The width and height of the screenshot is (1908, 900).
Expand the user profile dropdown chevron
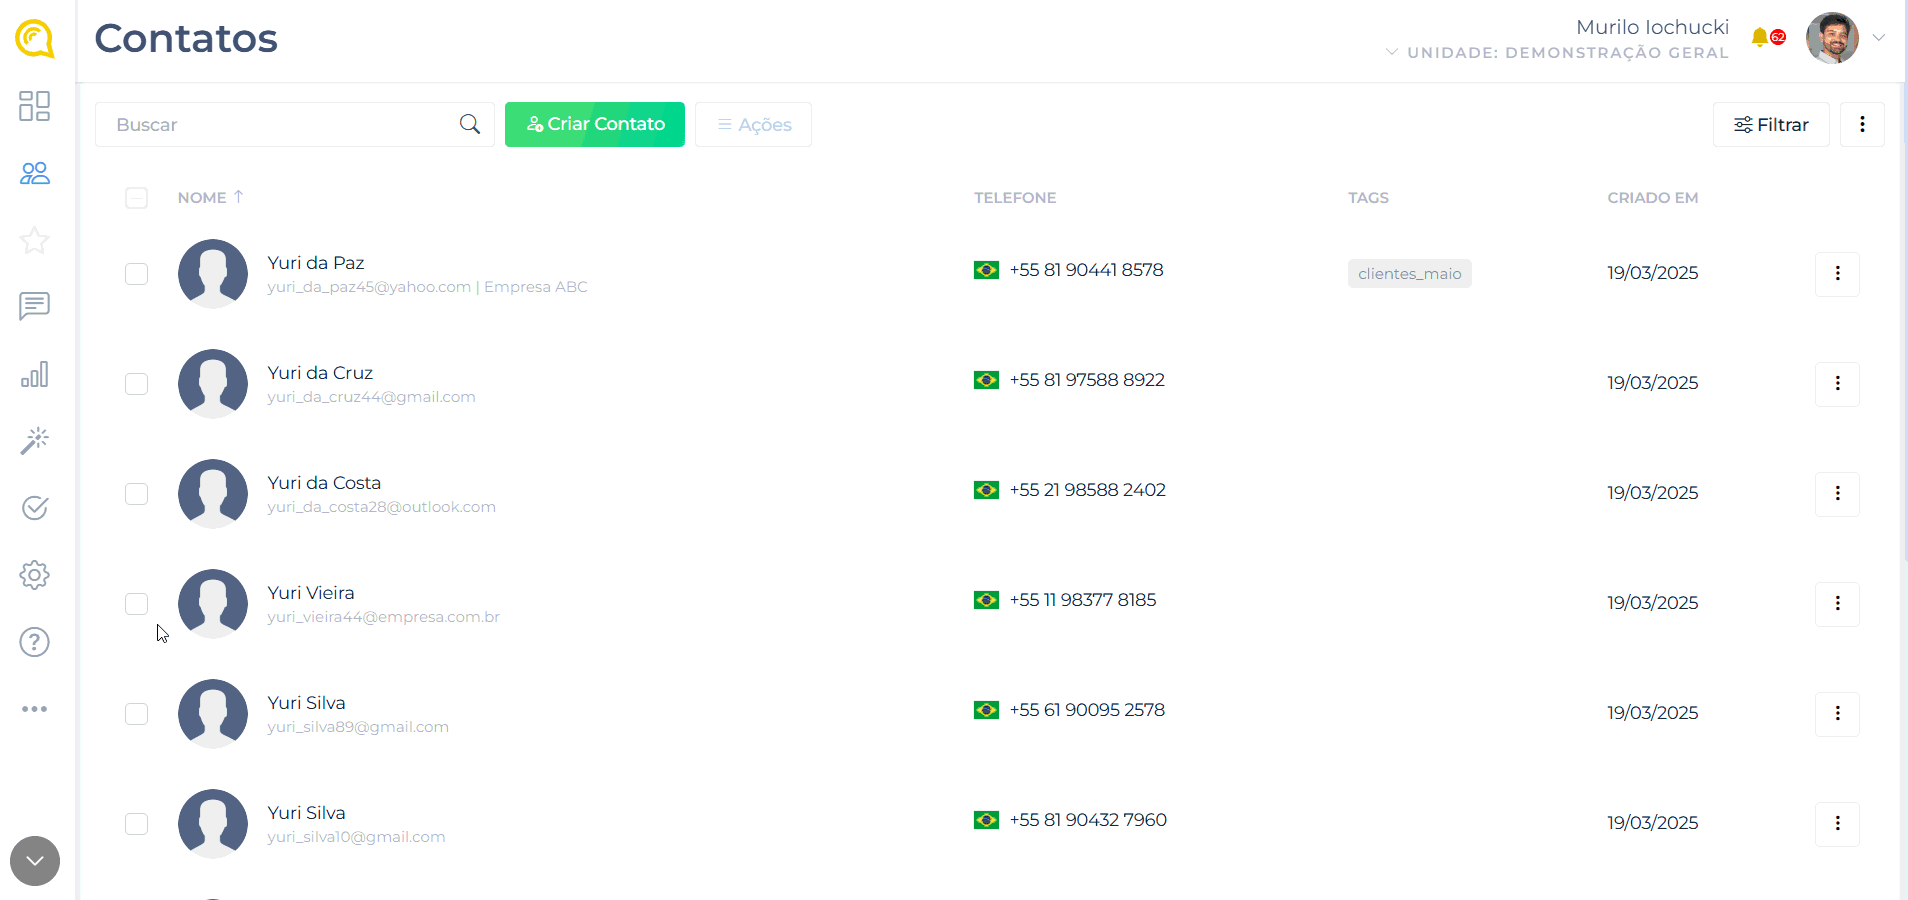1879,38
